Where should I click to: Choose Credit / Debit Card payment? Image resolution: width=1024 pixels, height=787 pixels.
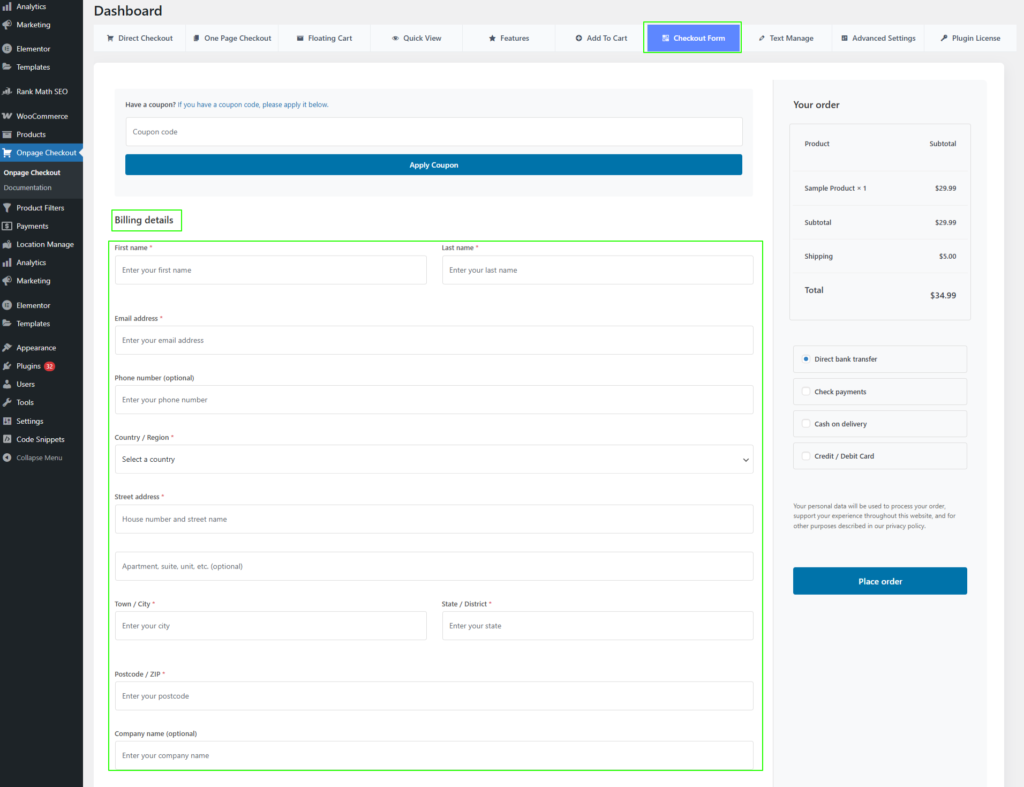(x=806, y=456)
